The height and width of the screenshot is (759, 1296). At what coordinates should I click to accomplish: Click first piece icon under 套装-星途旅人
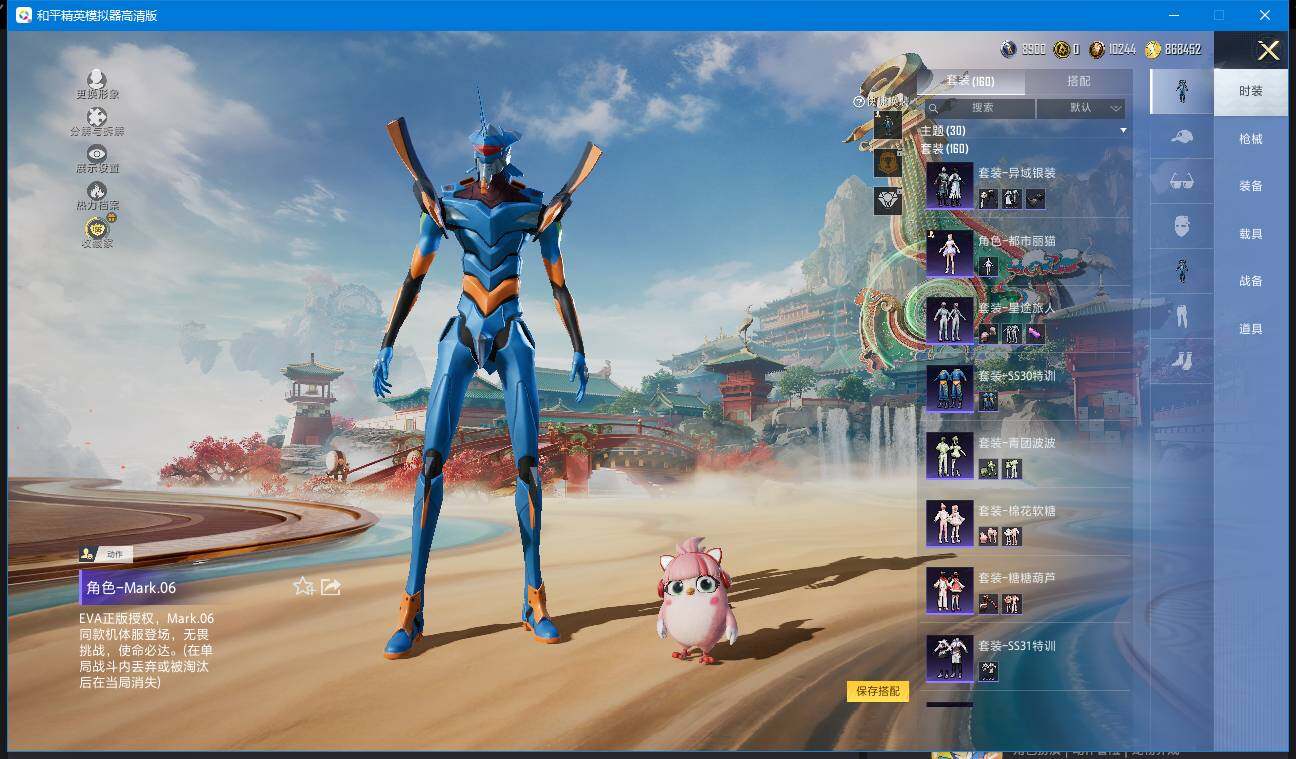pyautogui.click(x=988, y=334)
